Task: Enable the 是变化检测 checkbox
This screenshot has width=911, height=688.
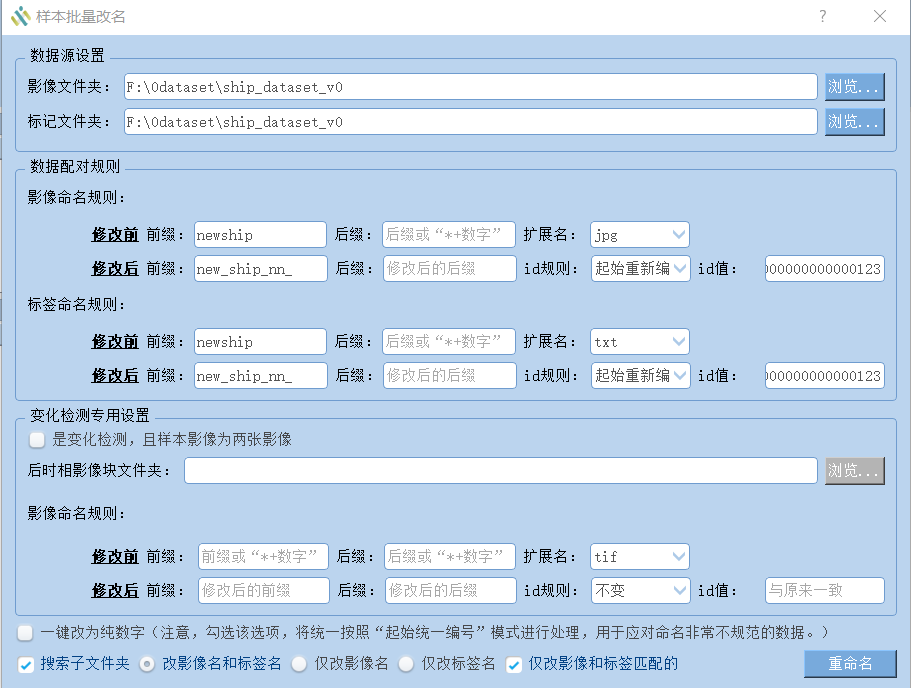Action: tap(36, 439)
